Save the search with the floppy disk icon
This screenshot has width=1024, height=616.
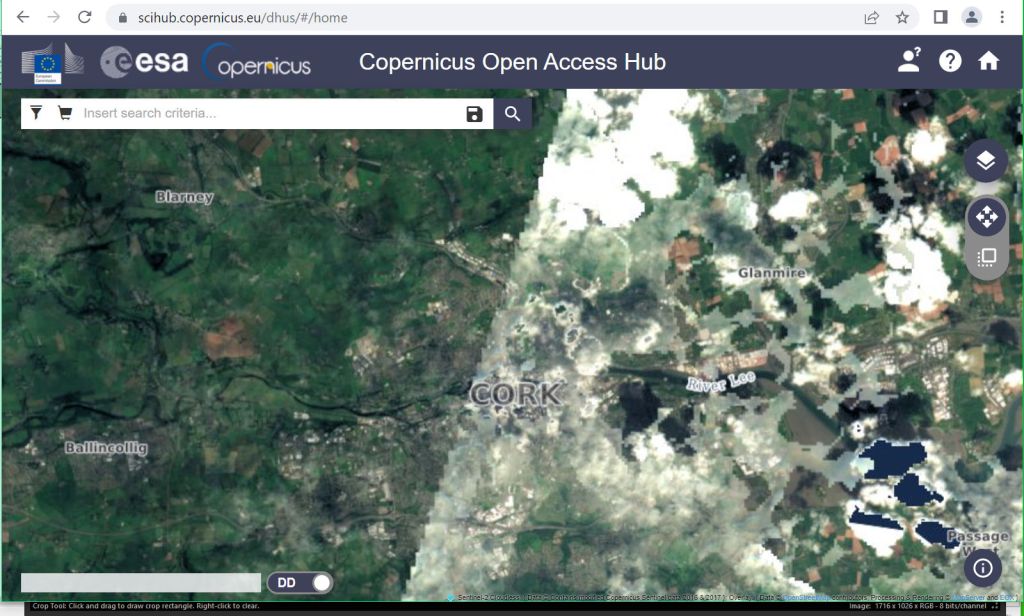pyautogui.click(x=475, y=114)
